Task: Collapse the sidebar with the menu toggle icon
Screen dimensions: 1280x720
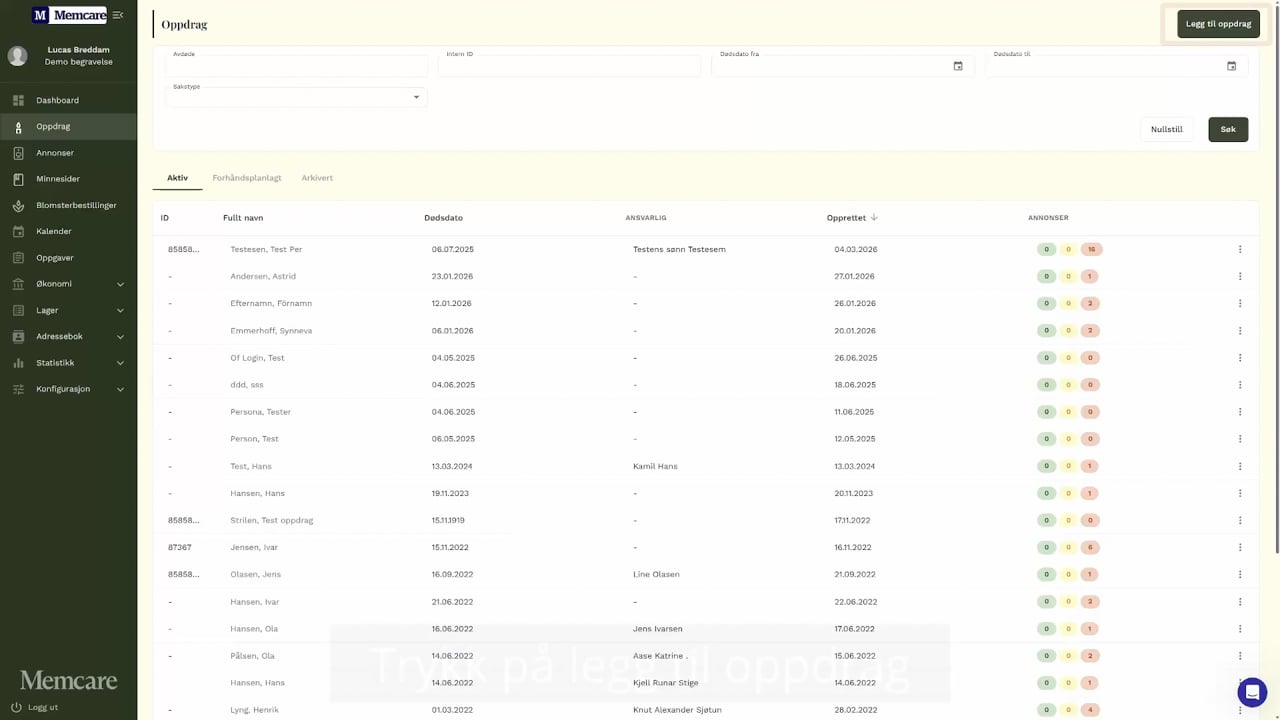Action: pyautogui.click(x=118, y=15)
